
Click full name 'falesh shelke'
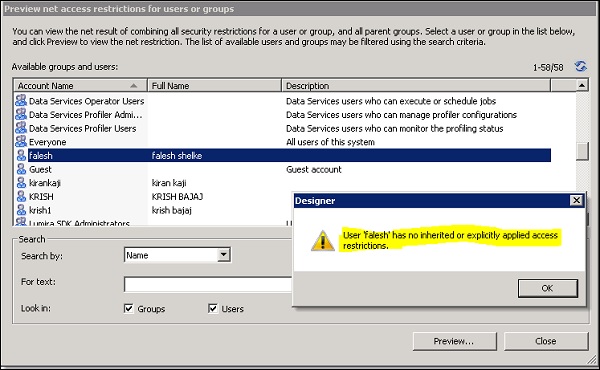tap(177, 156)
